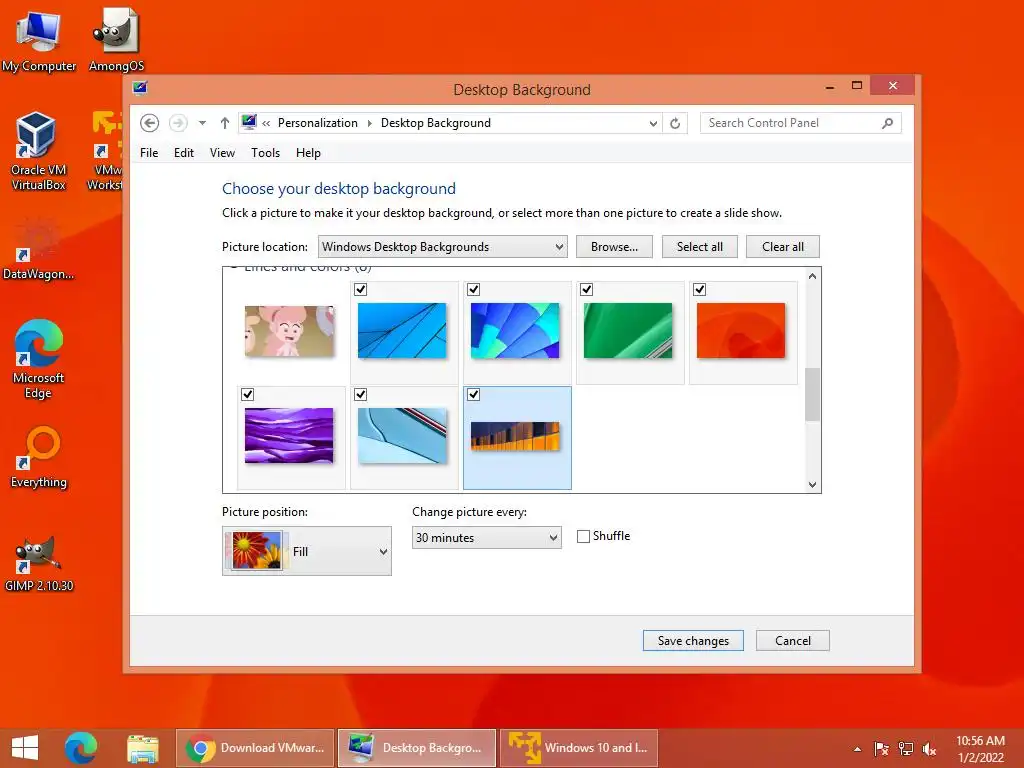Open the AmongOS desktop icon

click(116, 39)
